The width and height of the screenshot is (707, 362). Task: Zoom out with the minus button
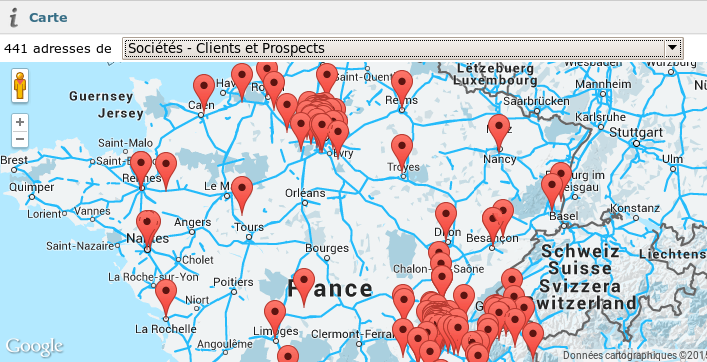click(x=20, y=139)
